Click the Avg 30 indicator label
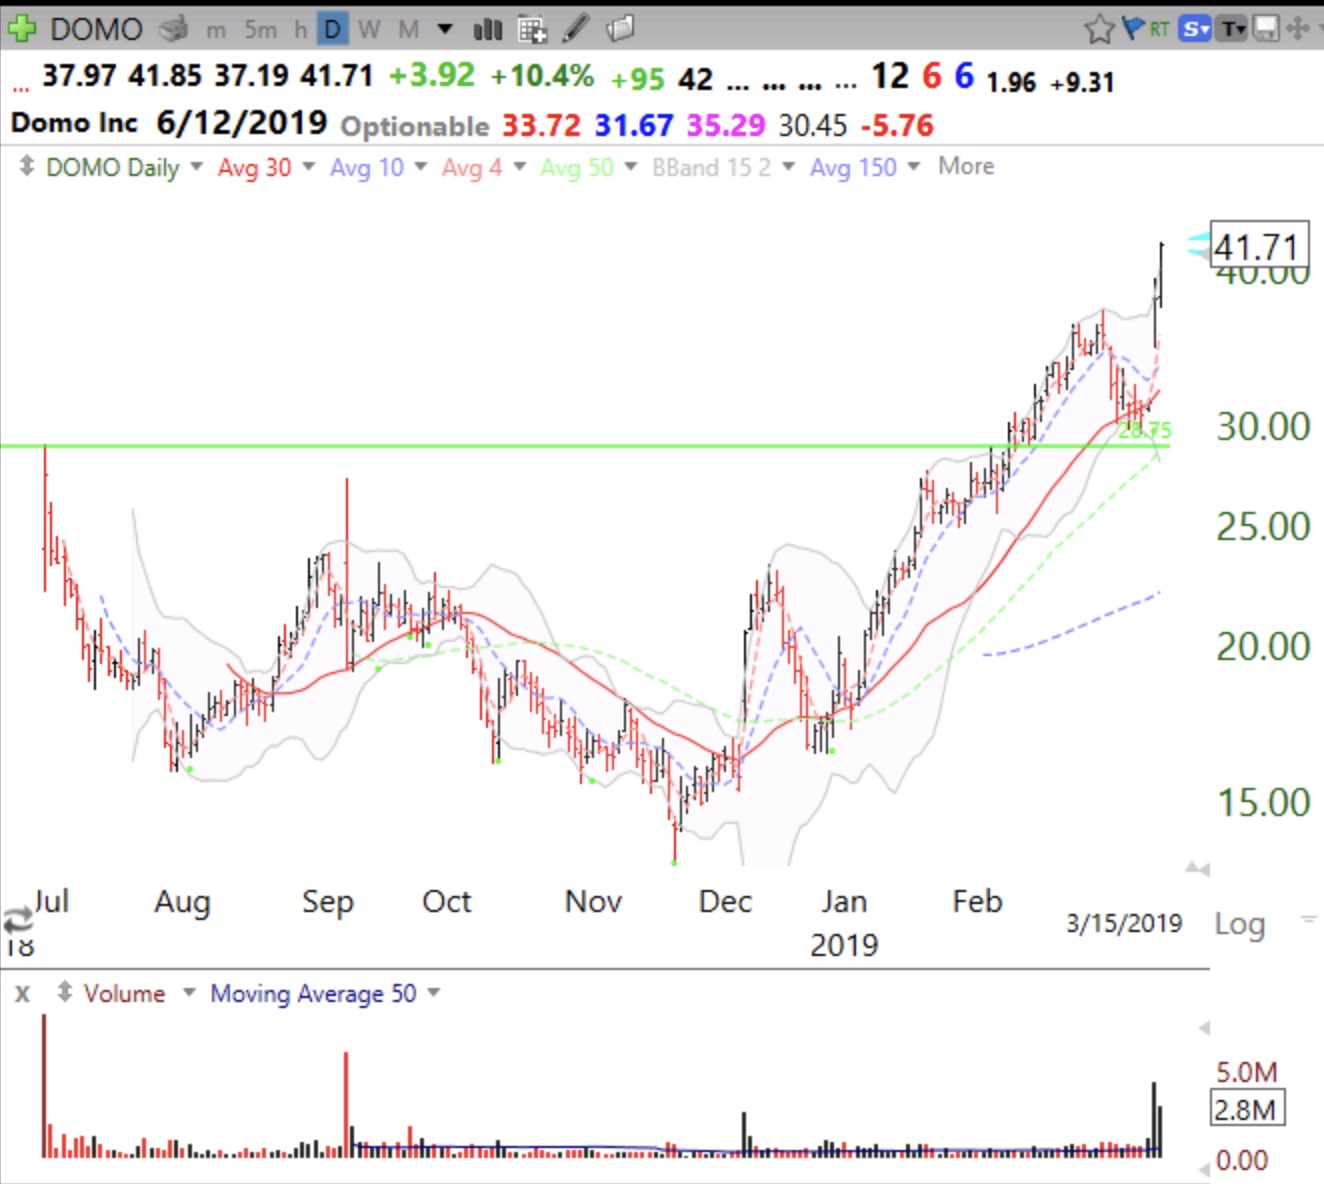This screenshot has width=1324, height=1184. pos(254,167)
